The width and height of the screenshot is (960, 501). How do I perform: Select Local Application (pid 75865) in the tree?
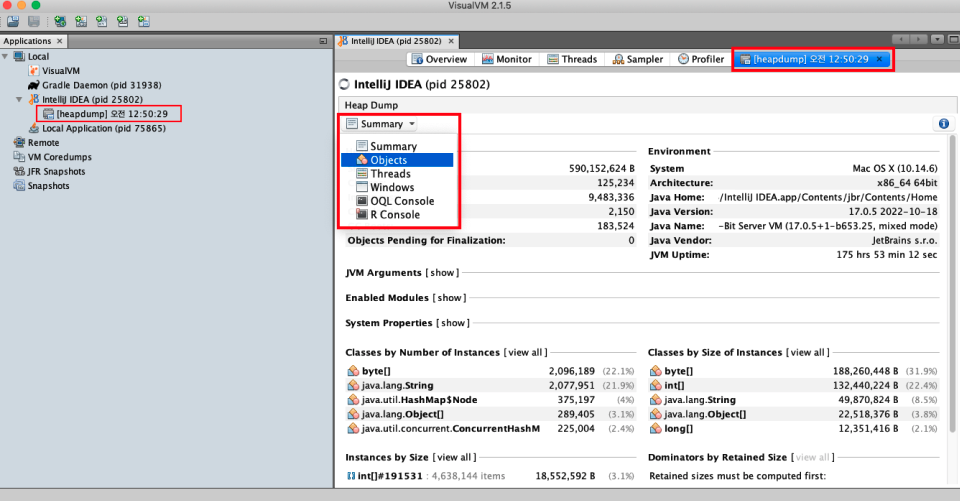point(97,128)
